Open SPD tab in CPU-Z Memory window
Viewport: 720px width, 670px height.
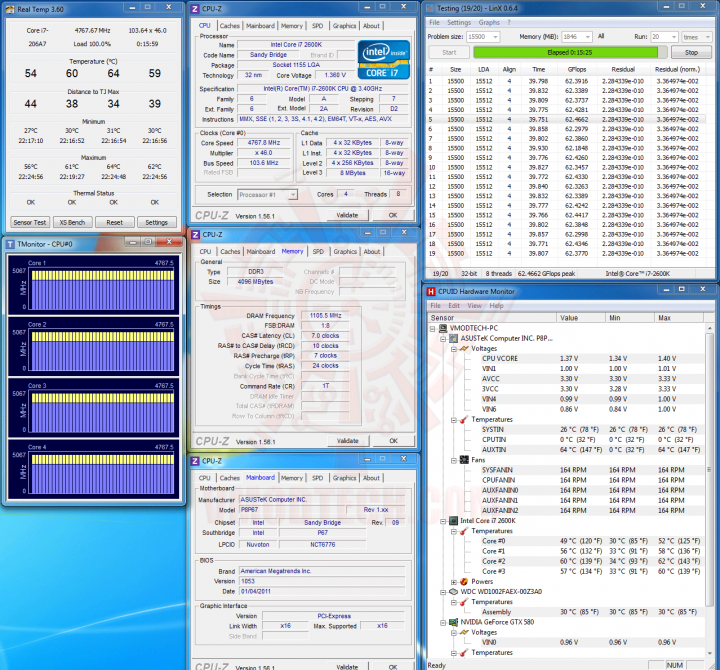tap(318, 251)
